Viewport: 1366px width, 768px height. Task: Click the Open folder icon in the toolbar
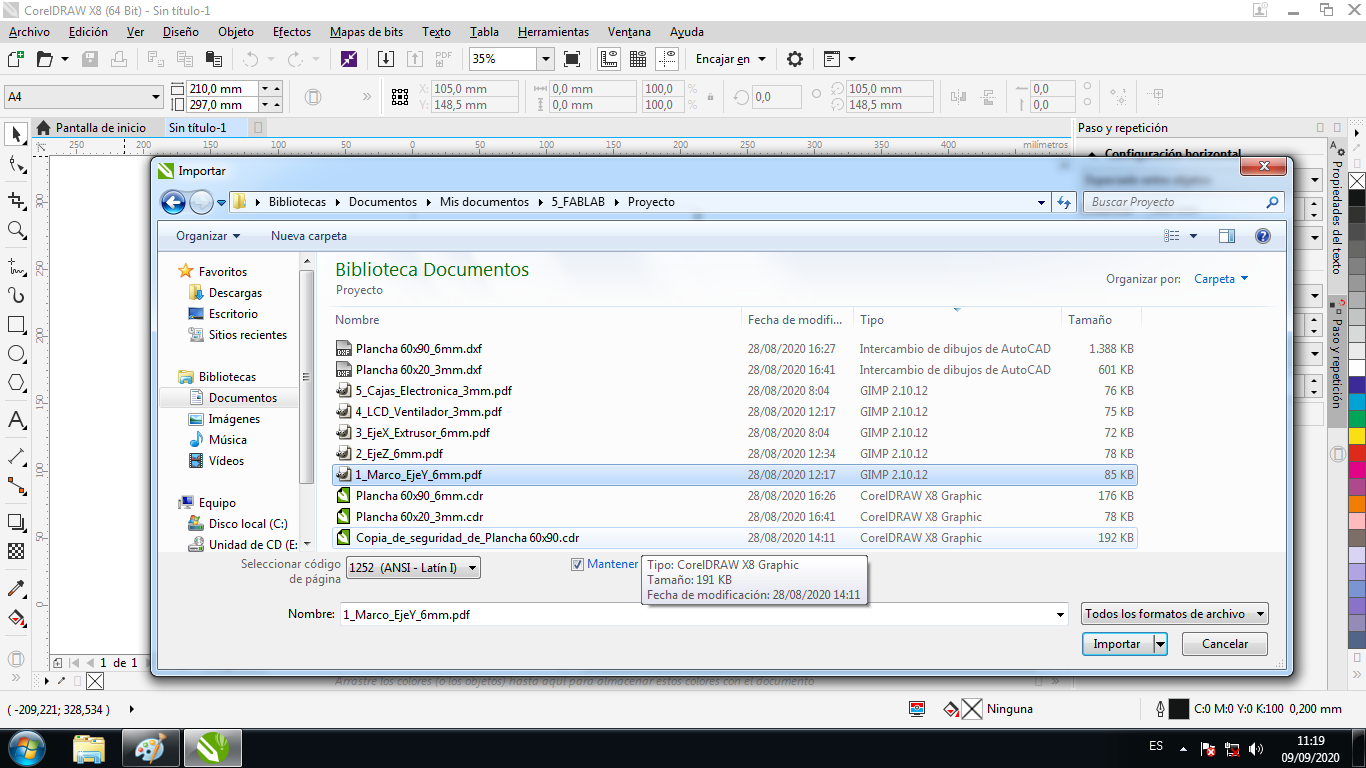click(45, 59)
